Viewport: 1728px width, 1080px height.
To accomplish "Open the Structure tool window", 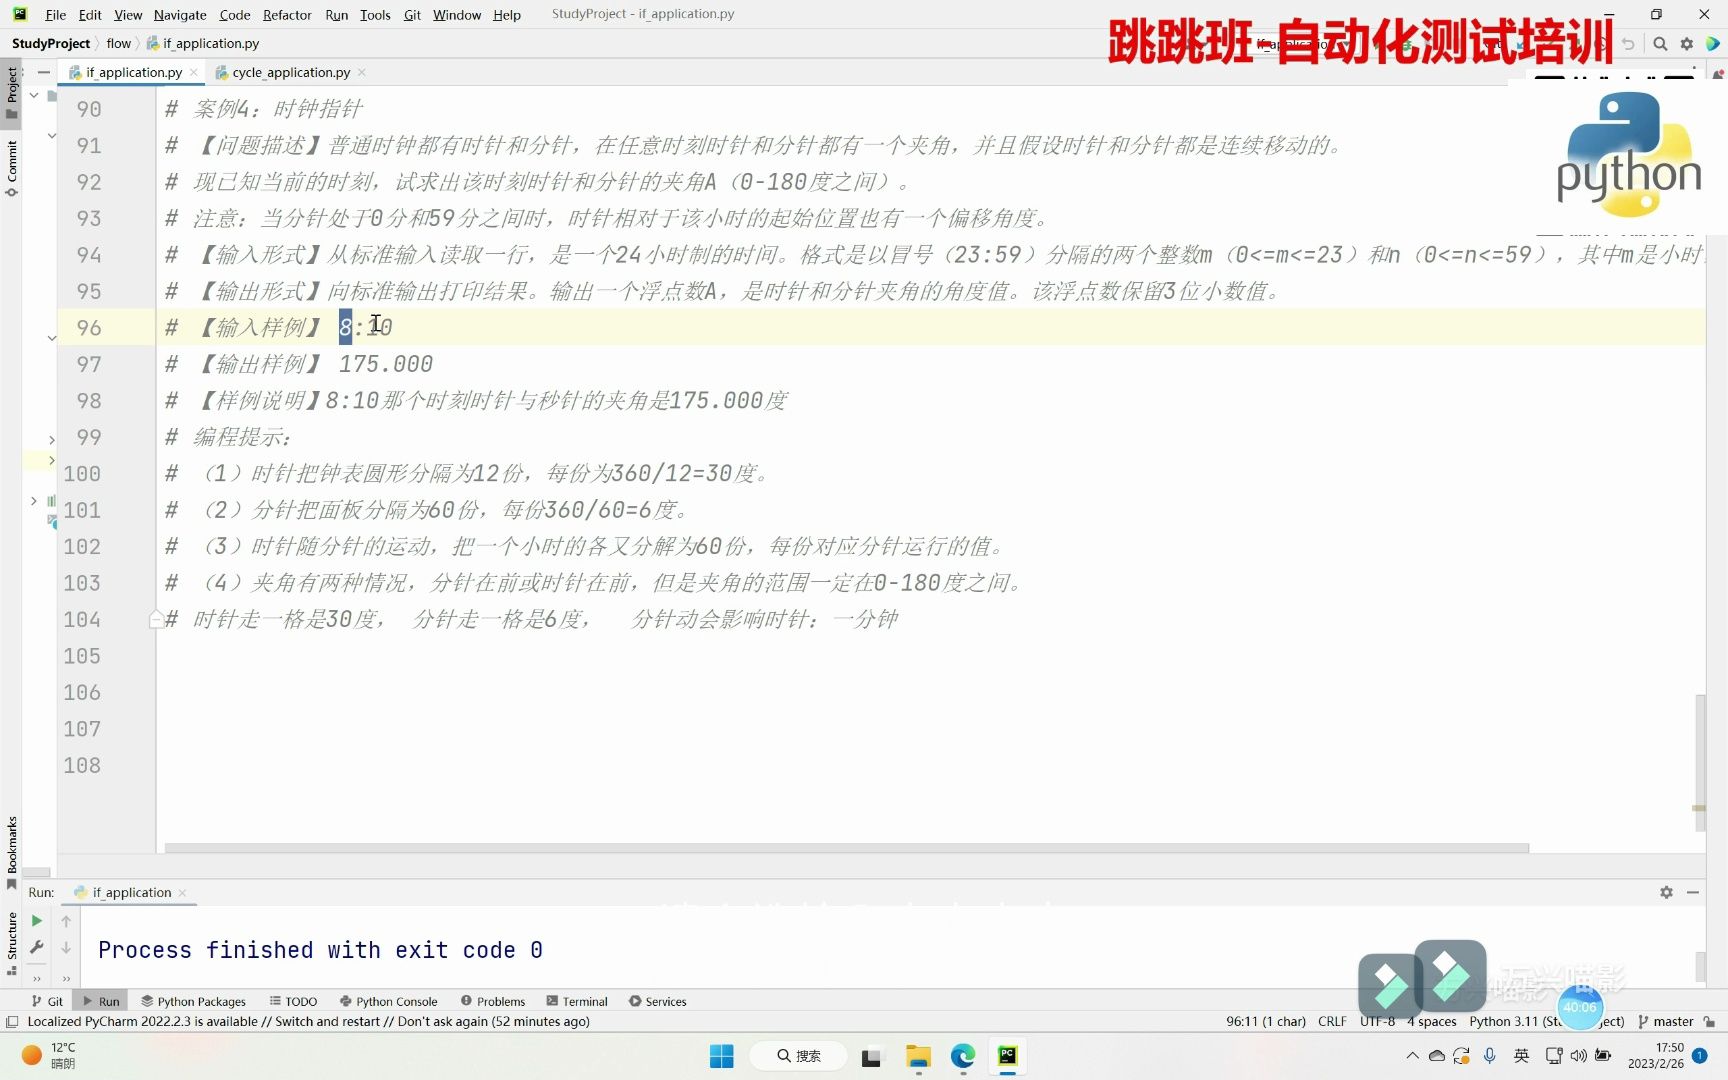I will coord(12,943).
